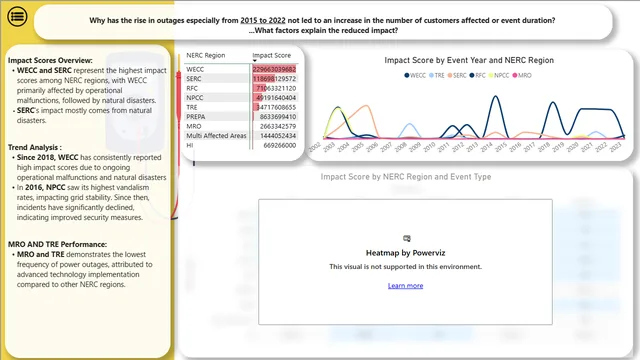Click the underlined 2015 to 2022 text
640x360 pixels.
pyautogui.click(x=263, y=20)
